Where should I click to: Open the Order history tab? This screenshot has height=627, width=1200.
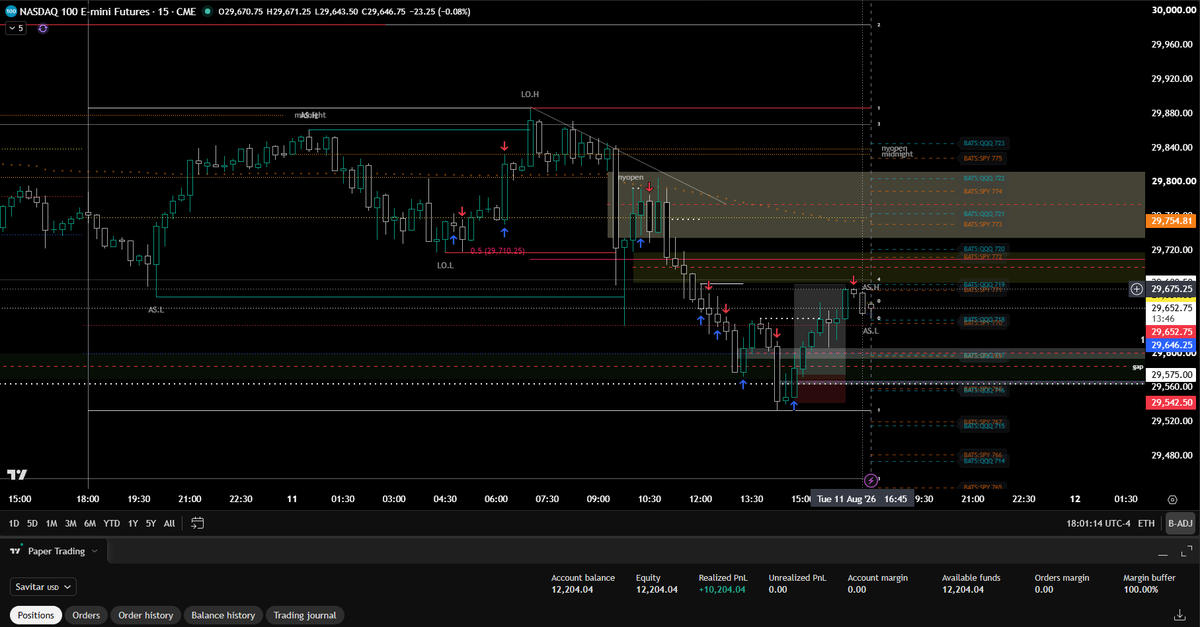[145, 615]
